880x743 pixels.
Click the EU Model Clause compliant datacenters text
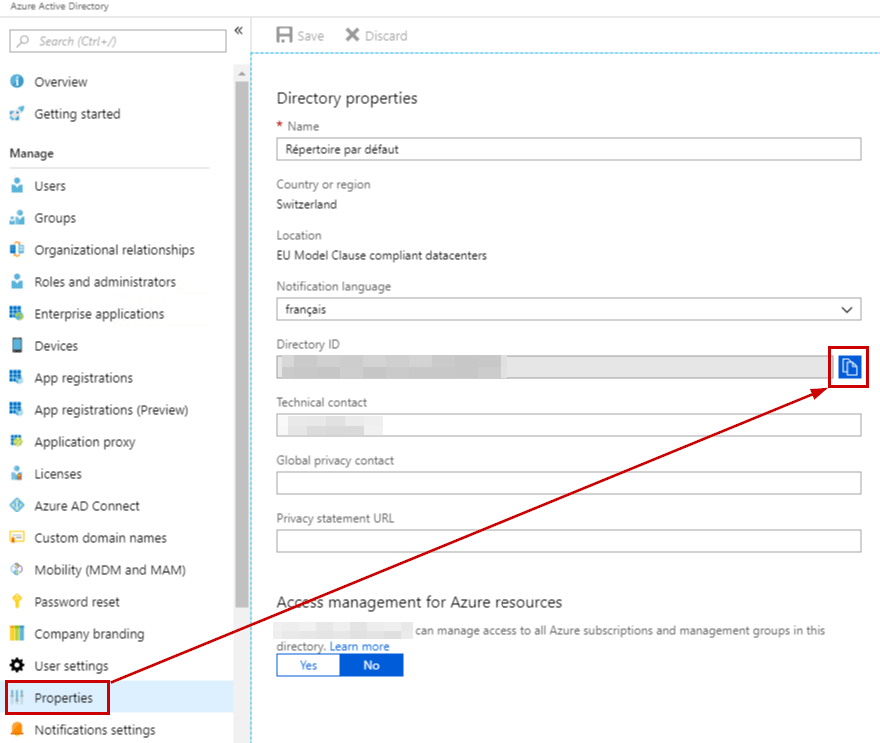coord(382,255)
